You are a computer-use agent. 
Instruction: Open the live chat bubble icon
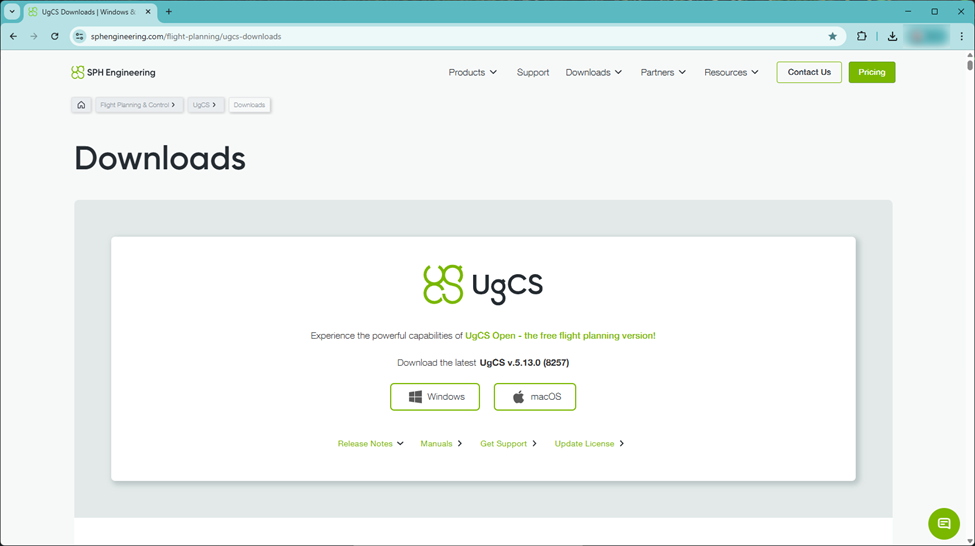coord(943,523)
